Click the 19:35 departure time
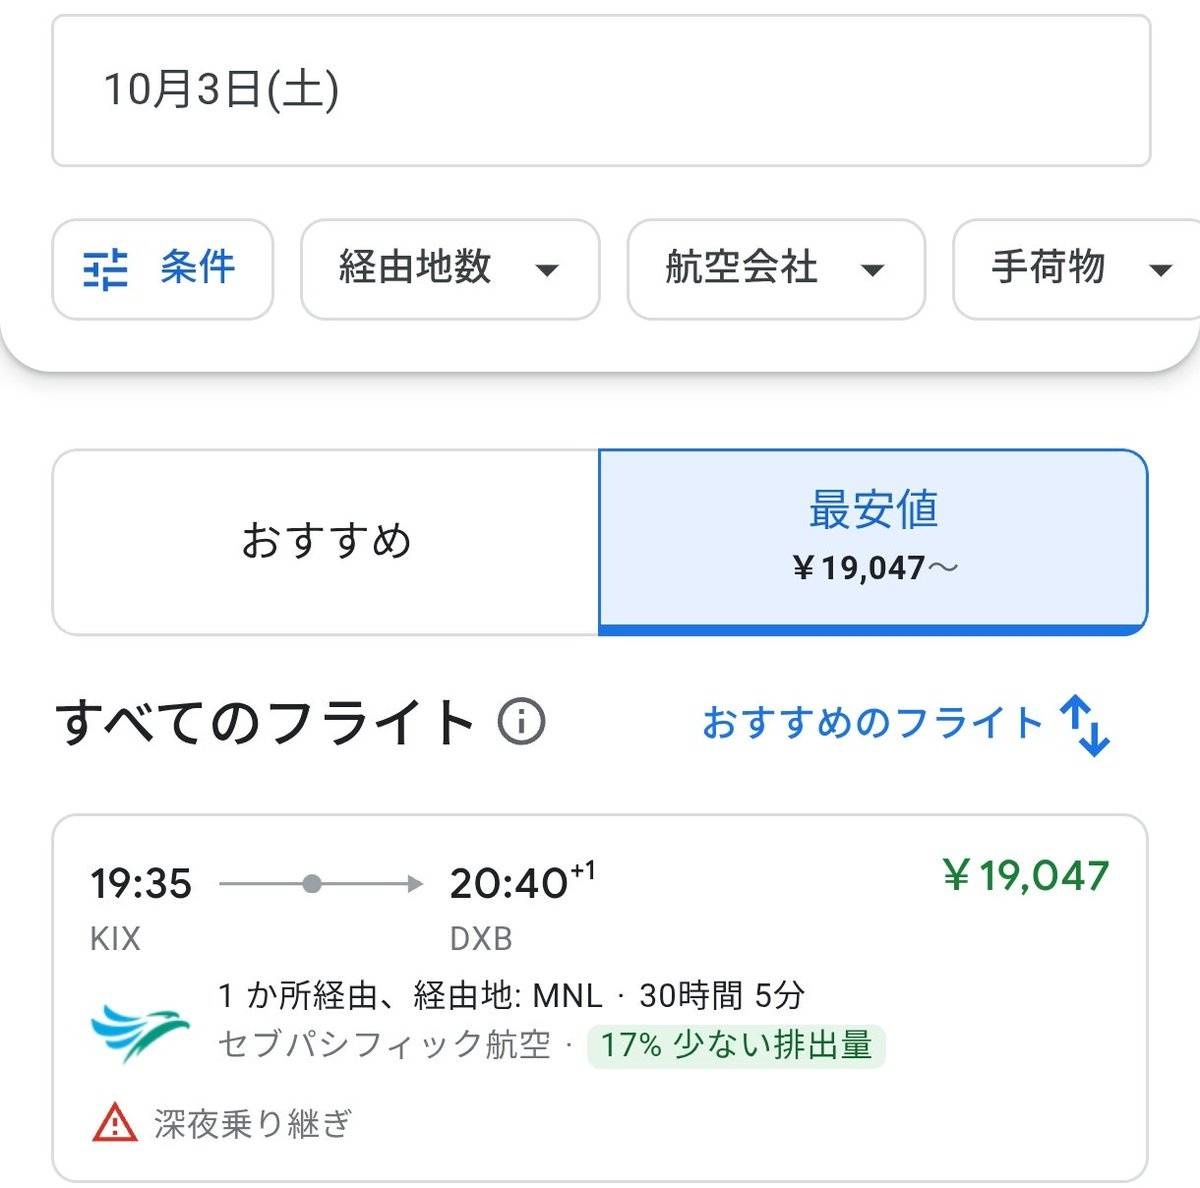This screenshot has height=1188, width=1200. (x=141, y=884)
